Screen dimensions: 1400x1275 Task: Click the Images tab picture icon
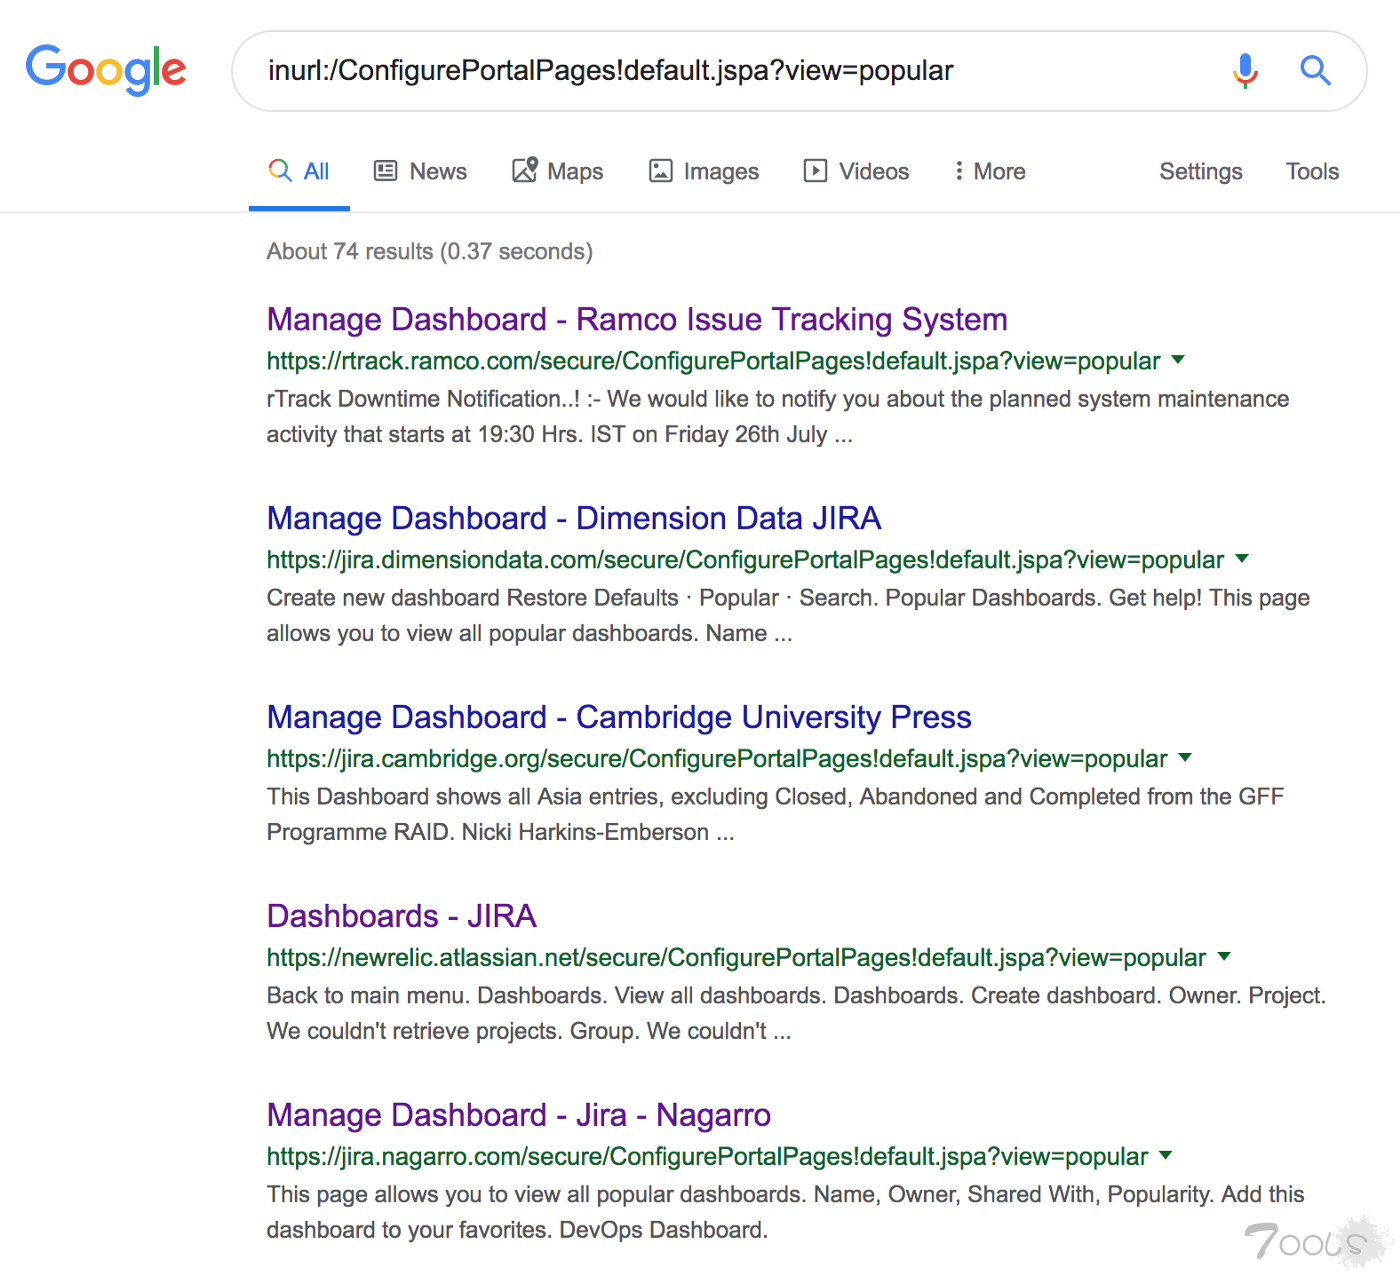tap(661, 171)
